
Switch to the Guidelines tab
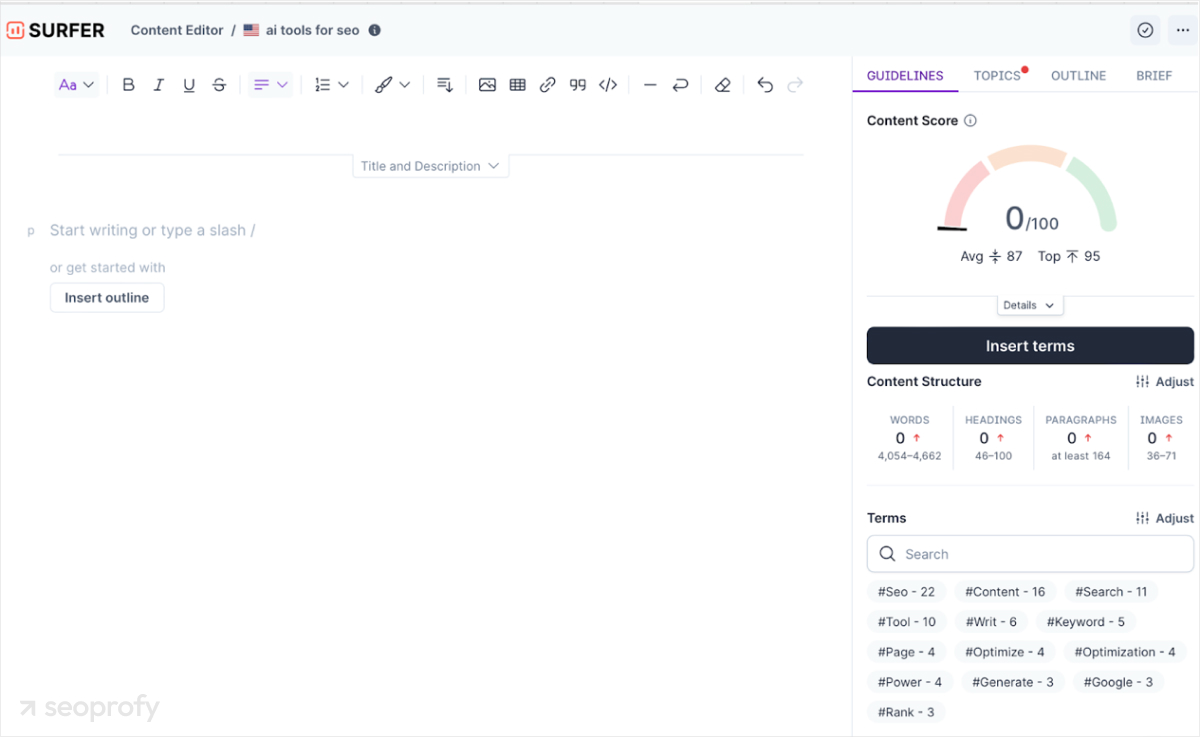click(905, 75)
